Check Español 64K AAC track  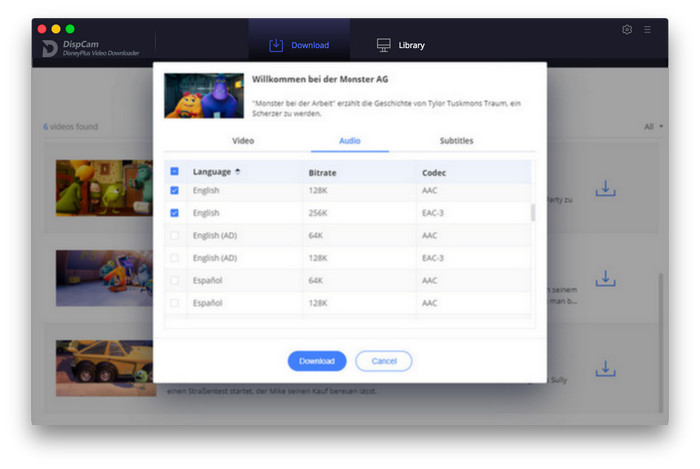pos(175,280)
